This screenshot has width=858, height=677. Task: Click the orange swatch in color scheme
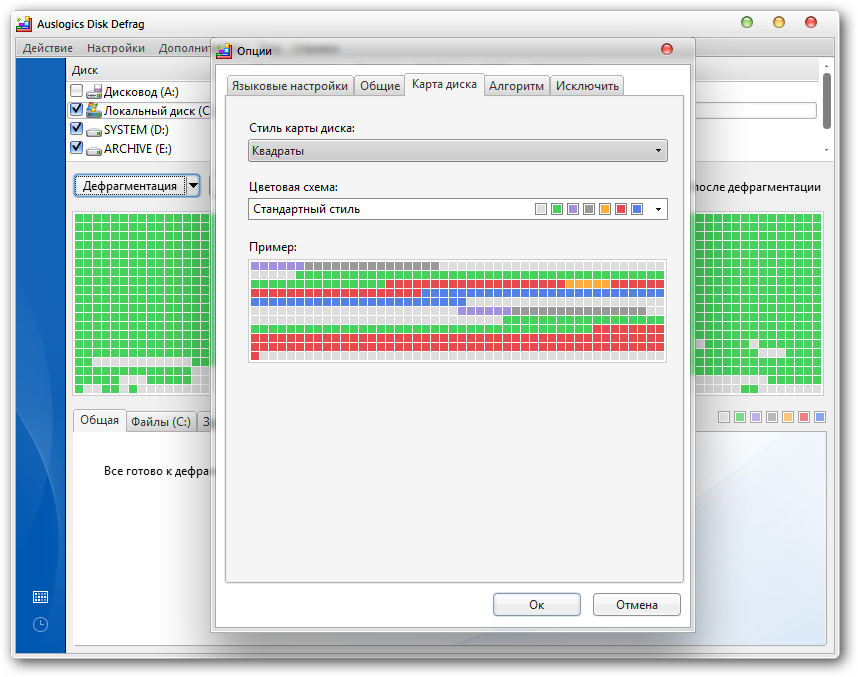605,209
